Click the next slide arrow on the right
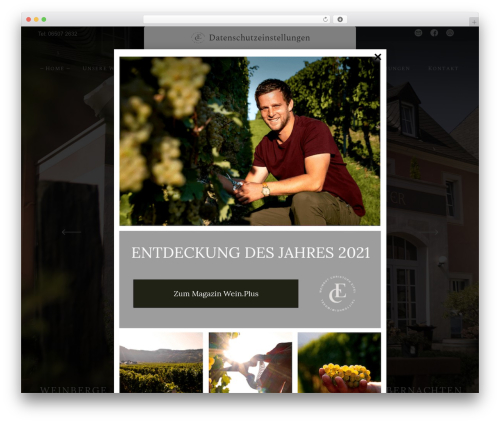Viewport: 500px width, 423px height. [429, 232]
